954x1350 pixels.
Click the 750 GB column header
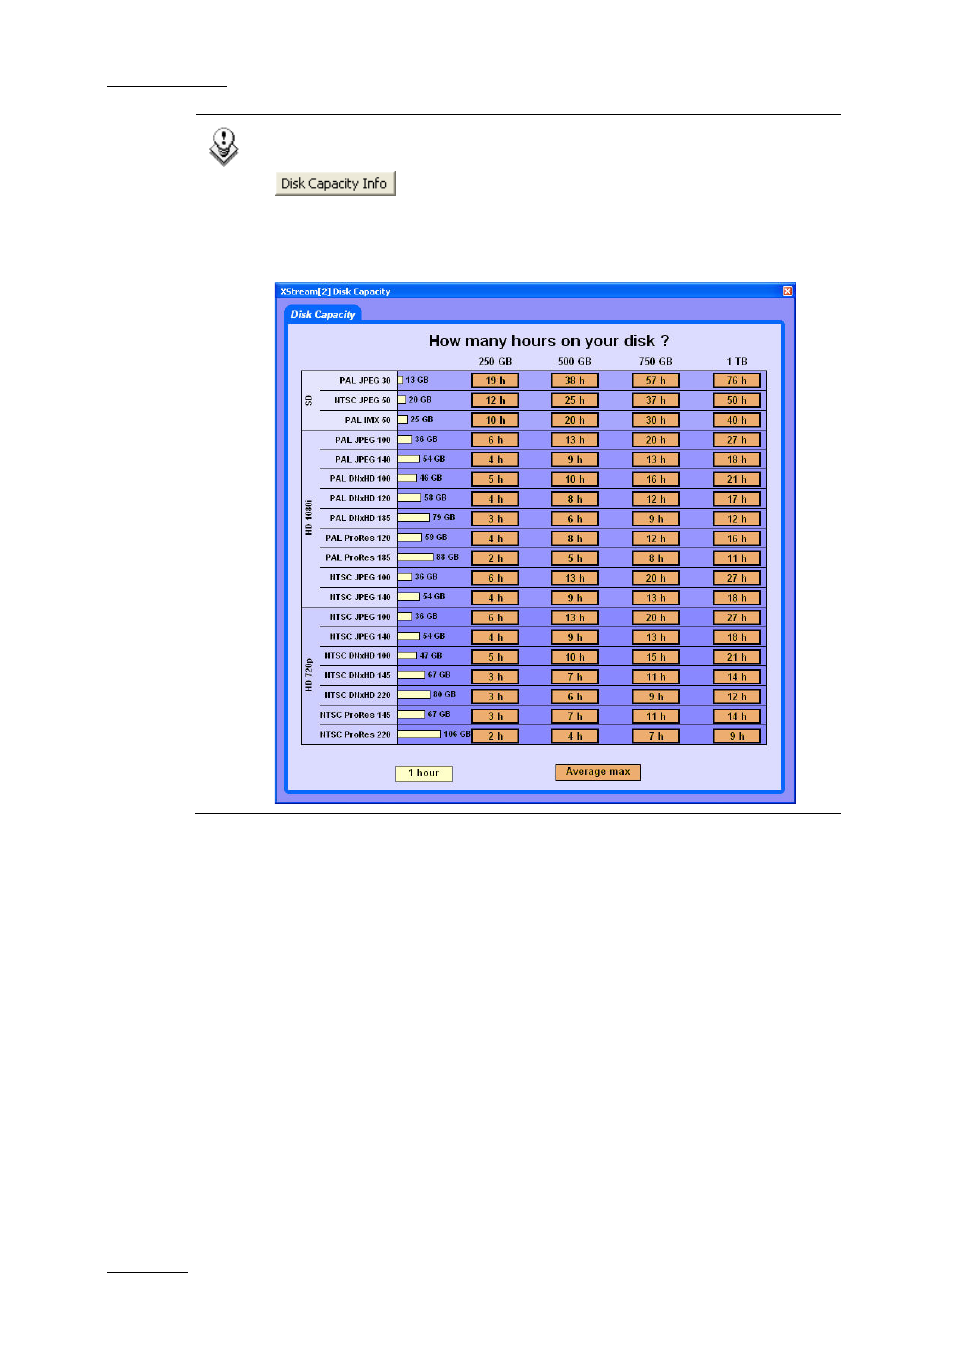pos(656,362)
